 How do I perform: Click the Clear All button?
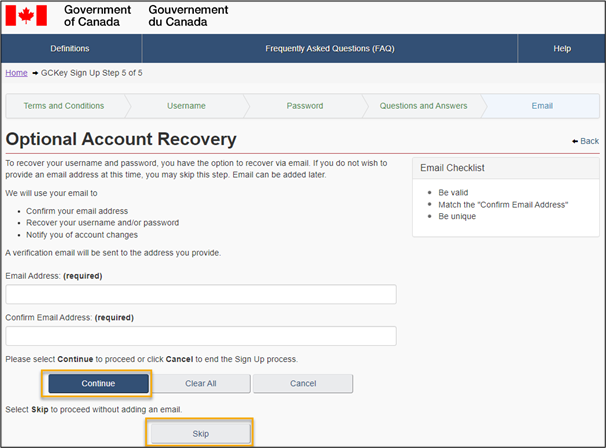pyautogui.click(x=201, y=383)
